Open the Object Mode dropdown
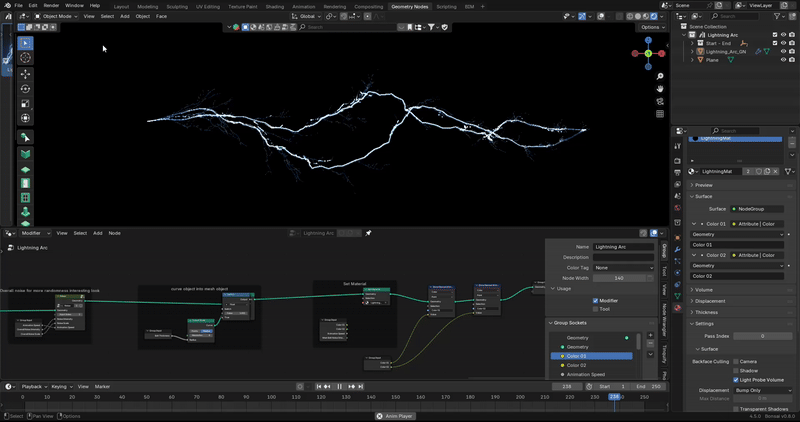 tap(56, 16)
